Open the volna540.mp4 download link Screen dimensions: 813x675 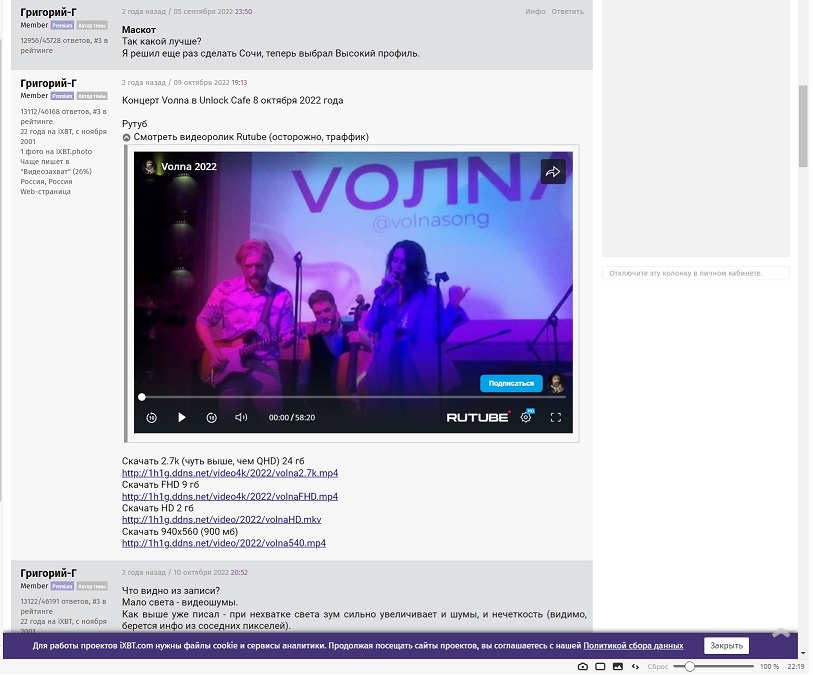tap(224, 543)
